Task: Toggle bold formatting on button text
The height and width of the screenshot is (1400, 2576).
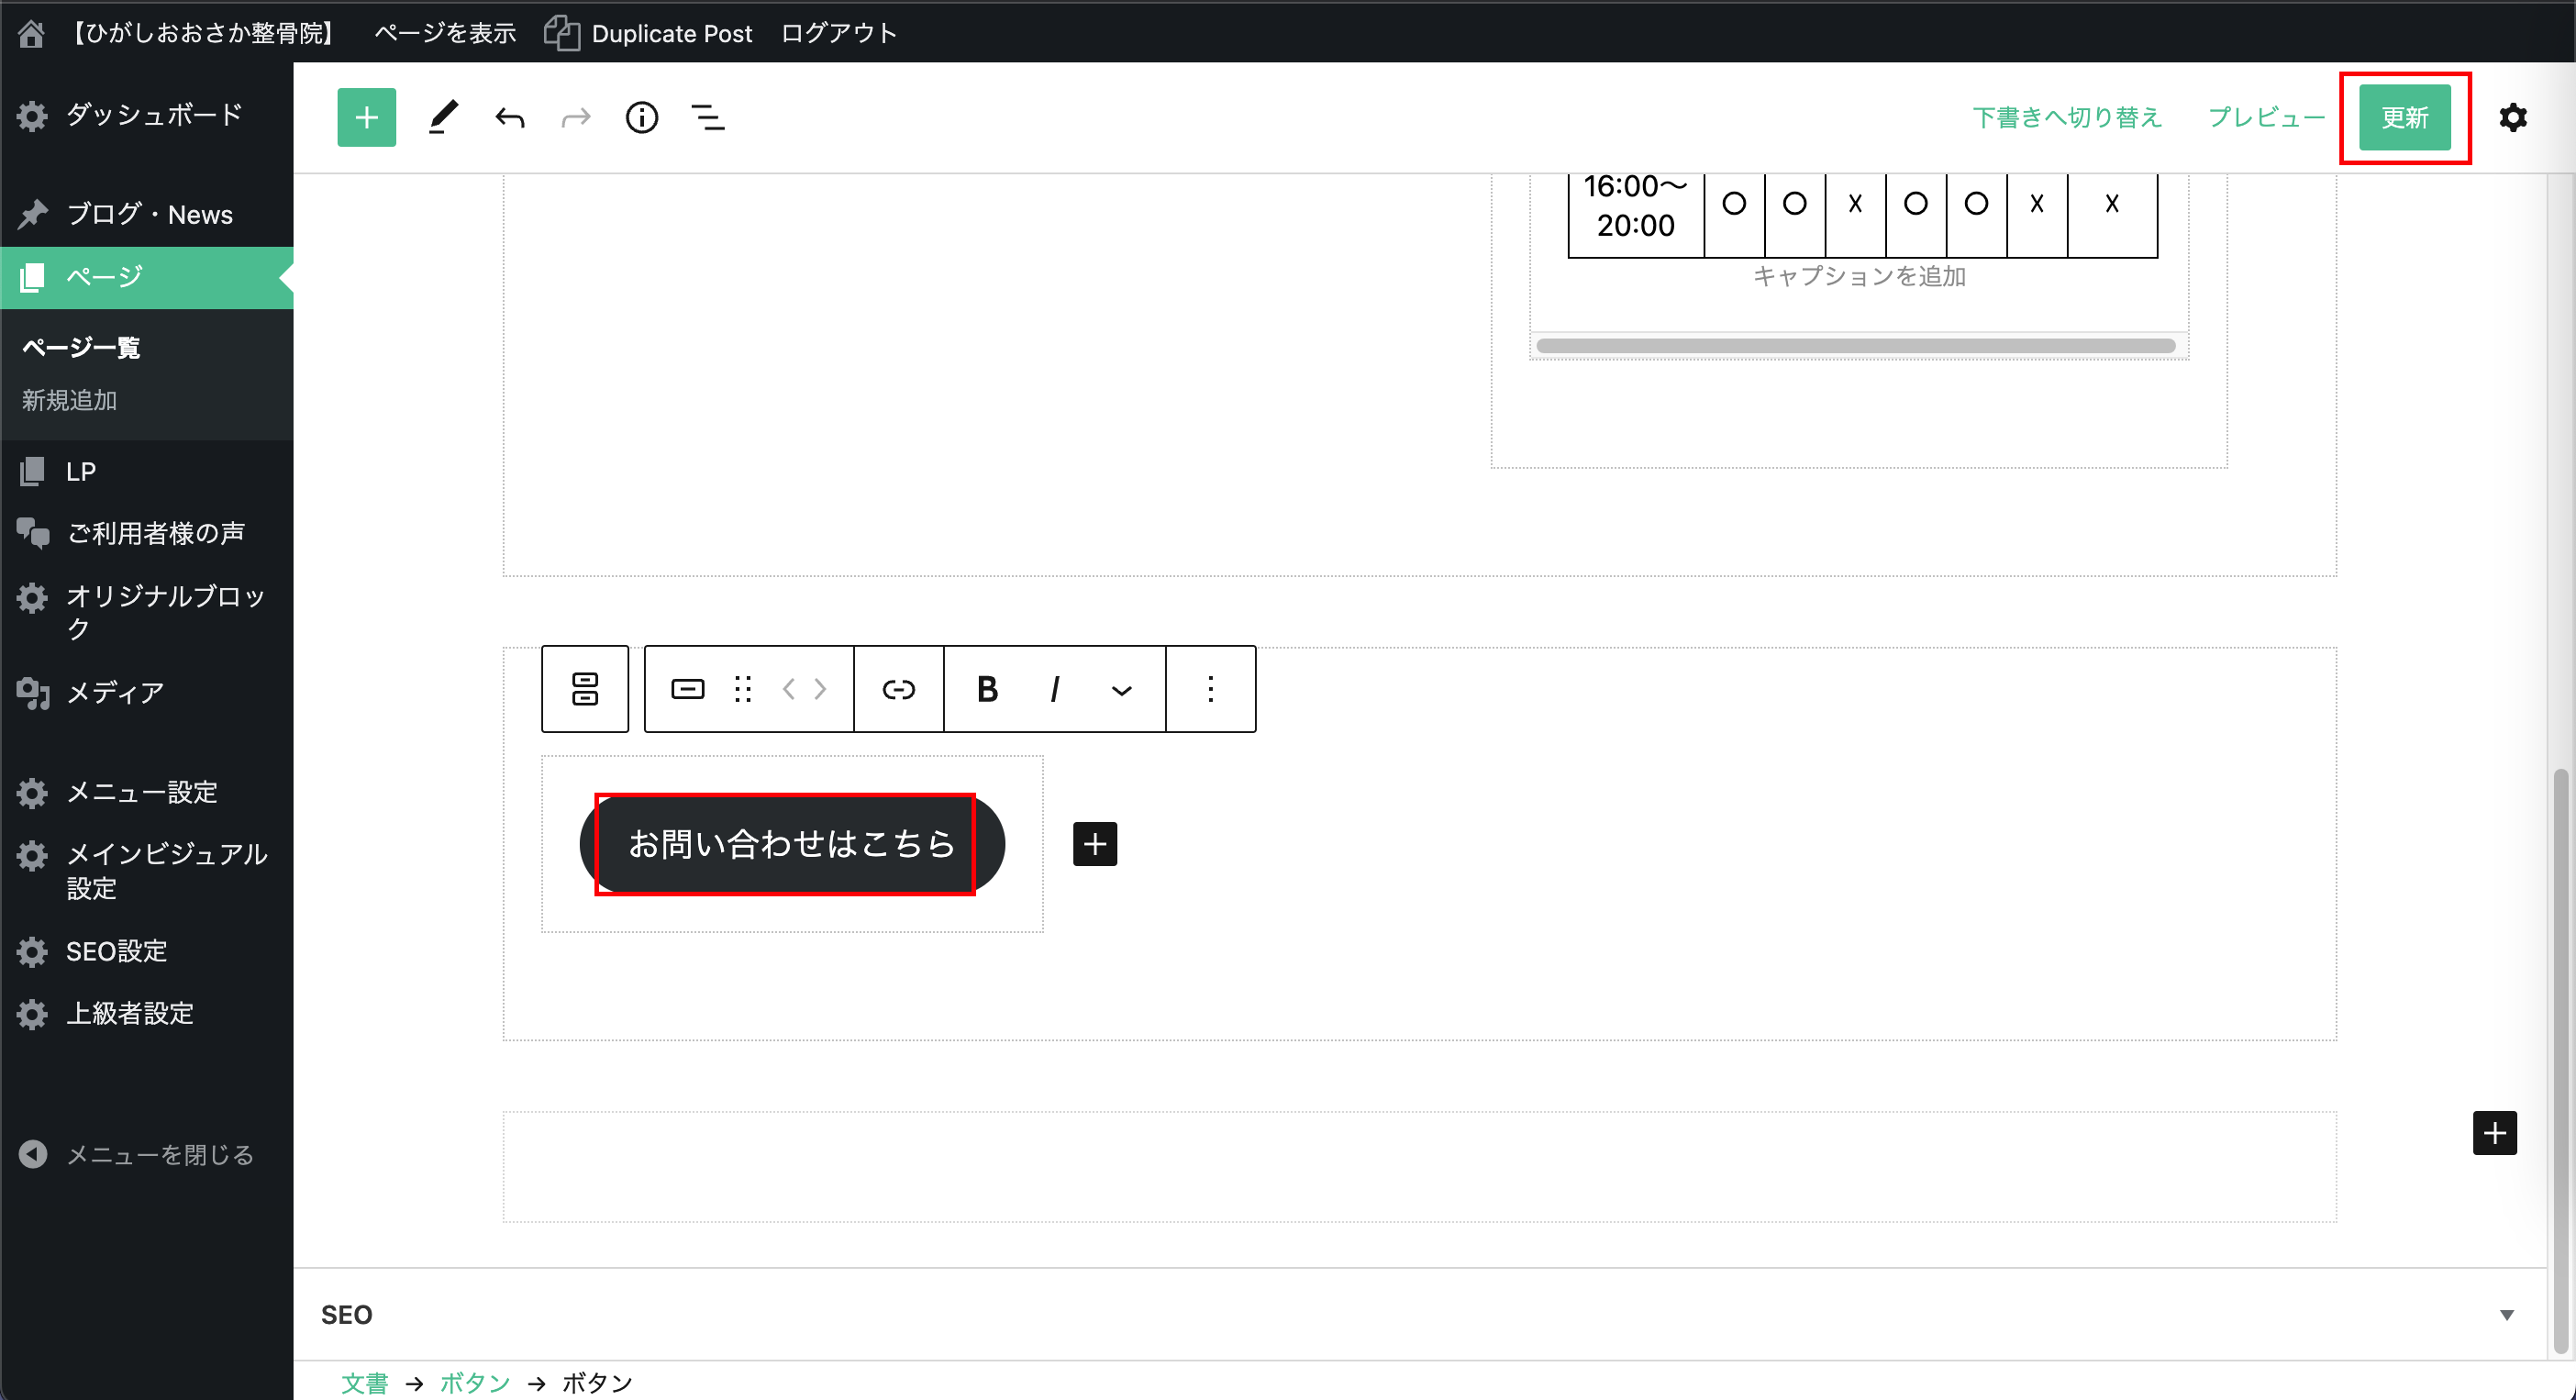Action: (x=987, y=689)
